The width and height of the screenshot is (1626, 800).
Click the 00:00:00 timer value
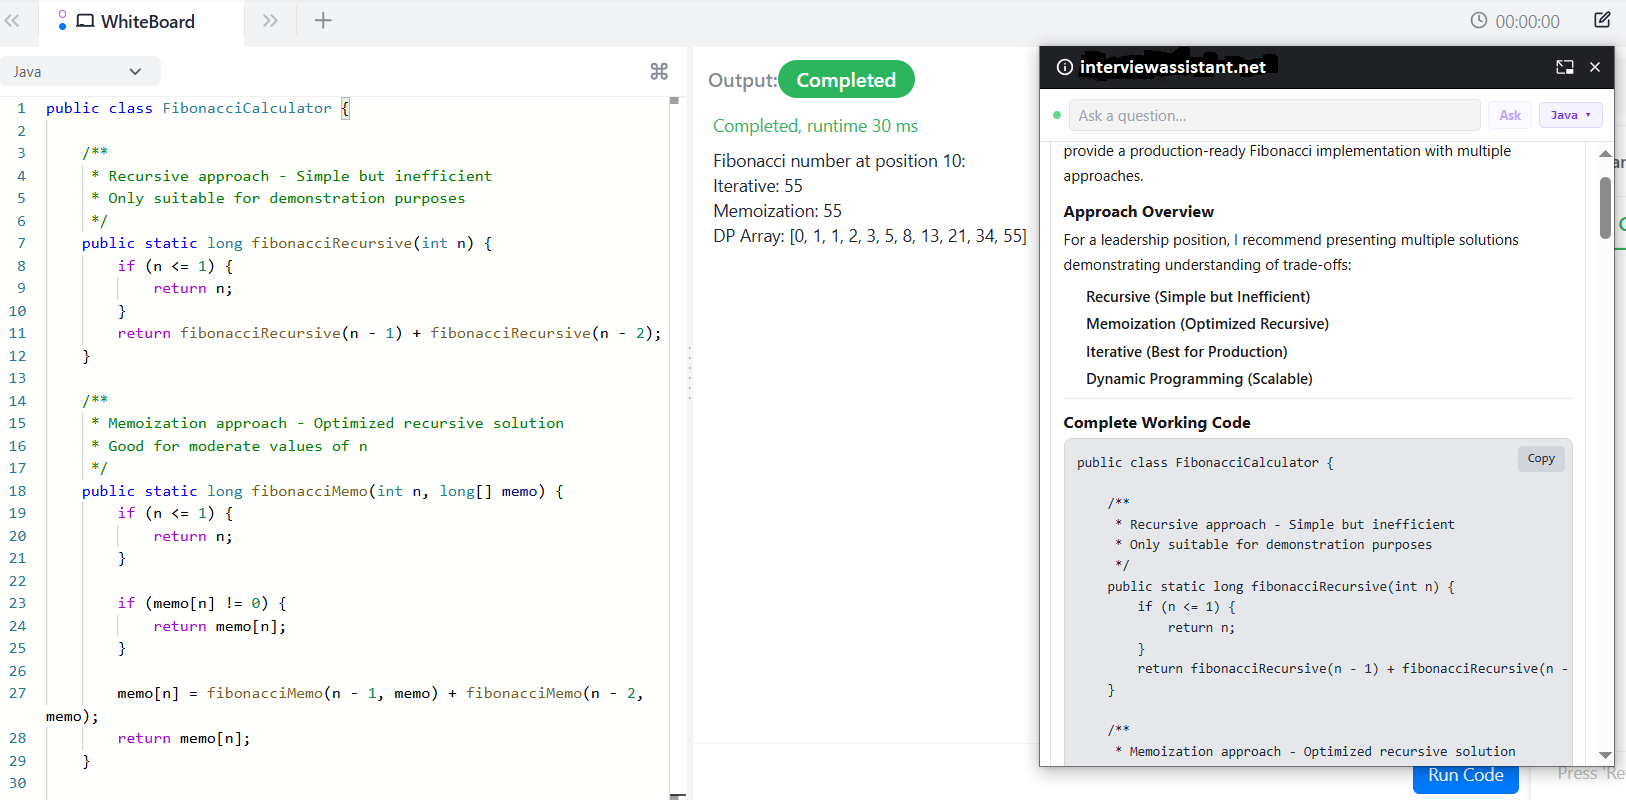point(1527,22)
